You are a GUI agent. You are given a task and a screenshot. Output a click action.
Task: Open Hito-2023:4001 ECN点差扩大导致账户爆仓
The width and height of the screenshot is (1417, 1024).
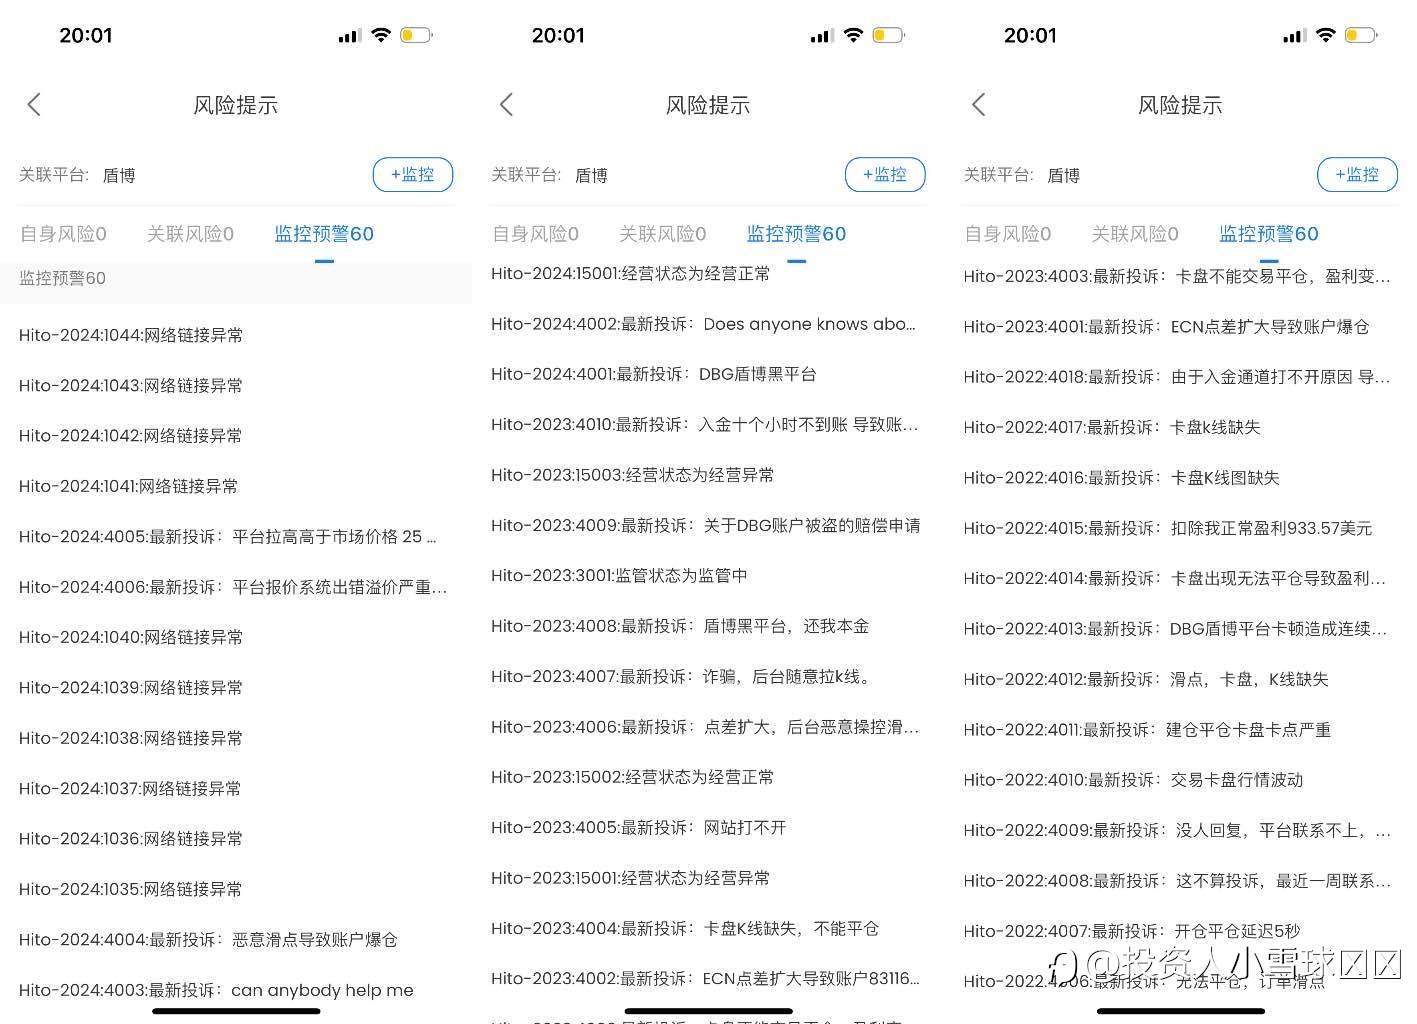pos(1167,326)
